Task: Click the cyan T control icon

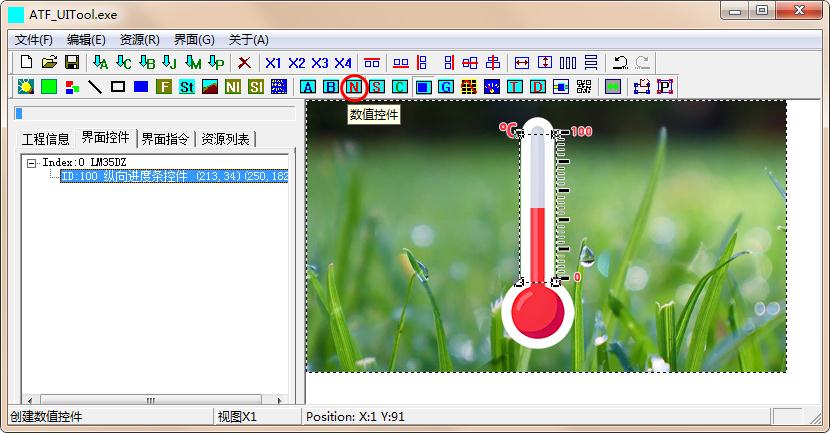Action: [515, 86]
